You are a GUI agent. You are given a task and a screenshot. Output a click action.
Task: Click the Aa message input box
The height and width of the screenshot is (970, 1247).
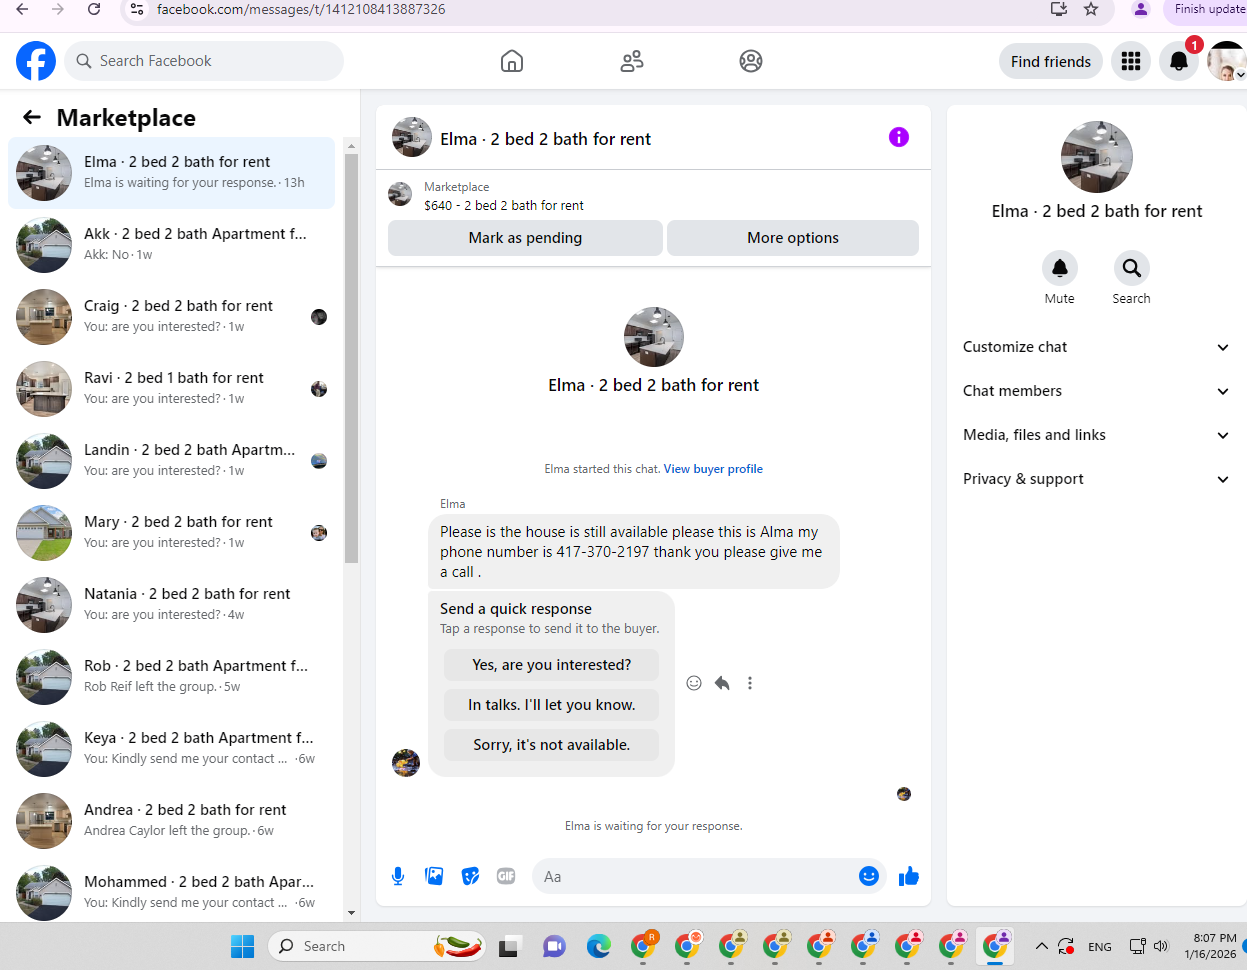pyautogui.click(x=694, y=877)
